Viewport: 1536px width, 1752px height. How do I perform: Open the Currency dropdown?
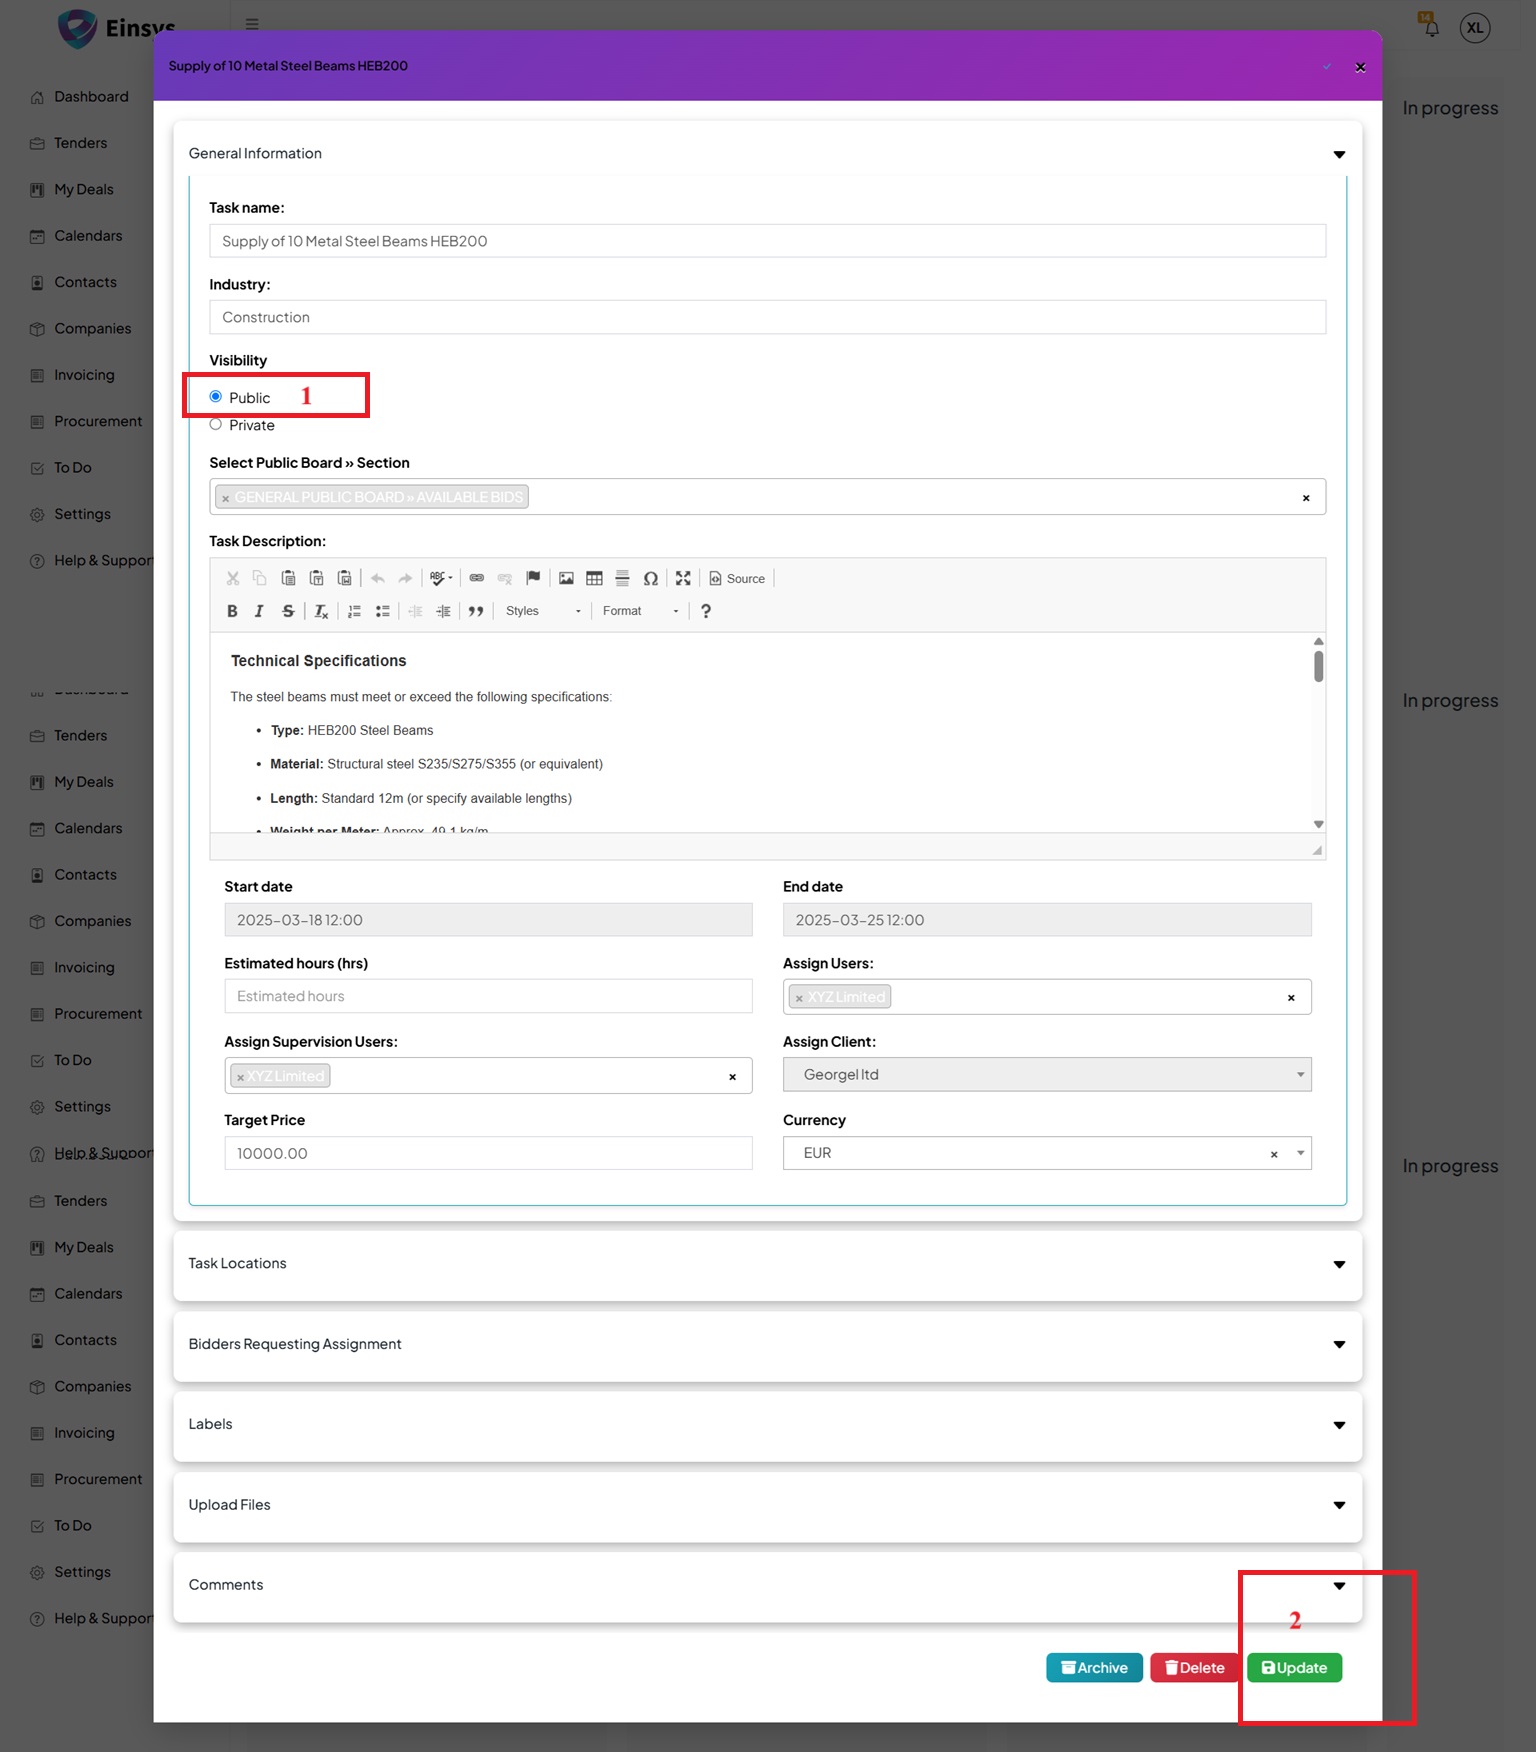coord(1300,1153)
